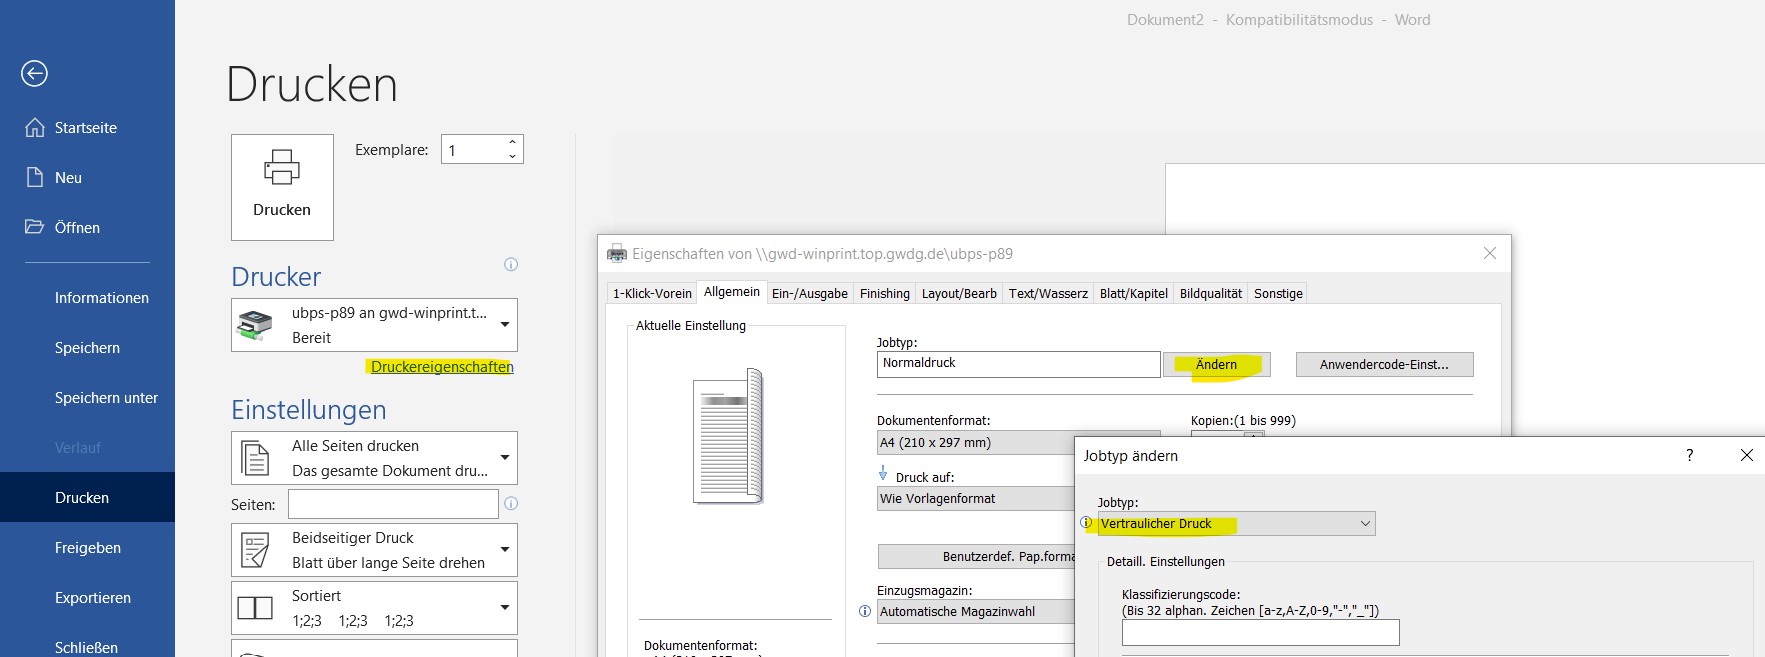This screenshot has width=1765, height=657.
Task: Close the Jobtyp ändern dialog
Action: click(1747, 455)
